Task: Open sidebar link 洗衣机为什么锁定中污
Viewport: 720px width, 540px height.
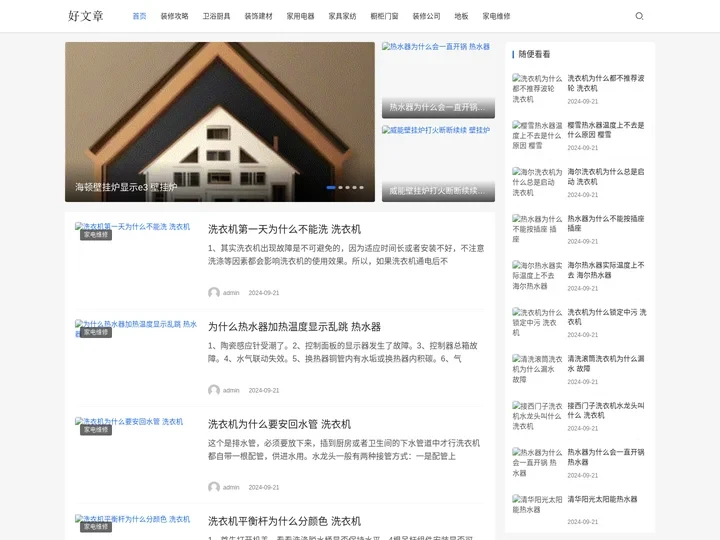Action: pos(607,317)
